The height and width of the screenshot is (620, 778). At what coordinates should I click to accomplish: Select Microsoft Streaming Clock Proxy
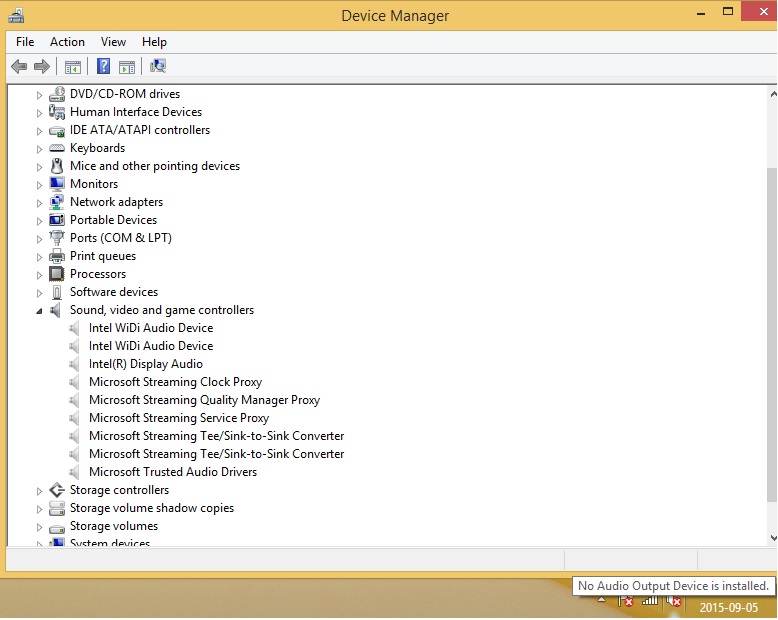click(175, 382)
